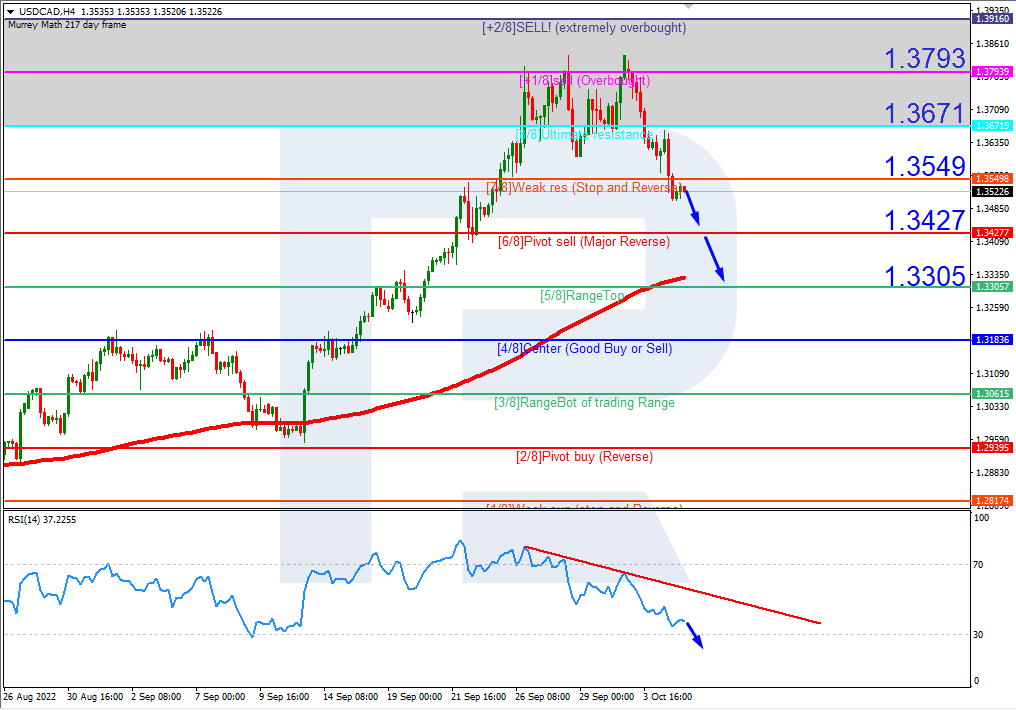Select the cyan 1.36719 price tag

click(993, 127)
